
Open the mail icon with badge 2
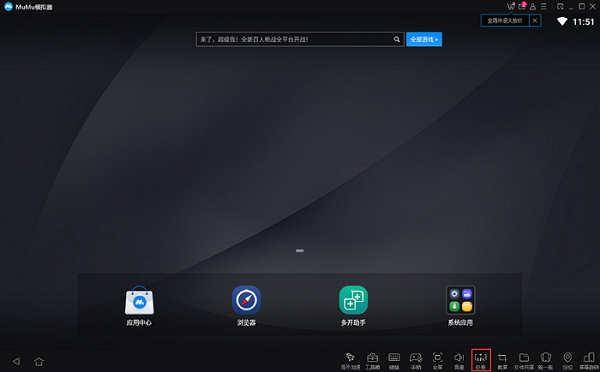(522, 6)
